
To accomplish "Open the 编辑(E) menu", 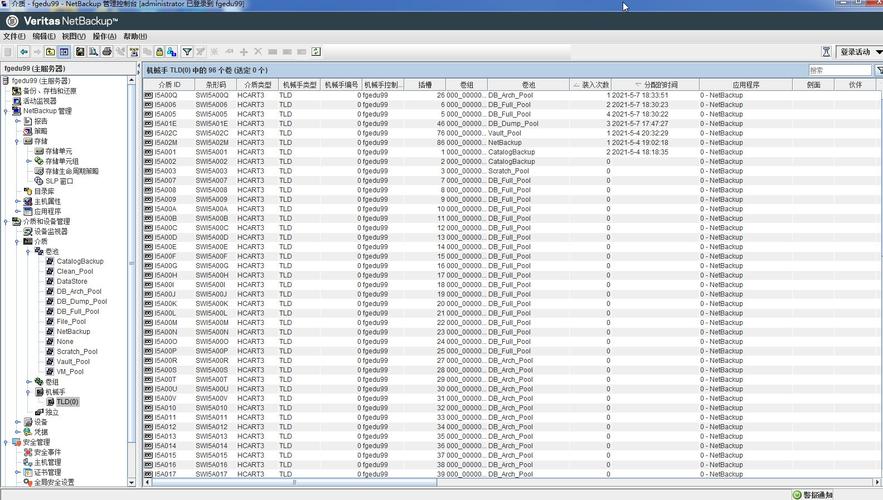I will point(44,36).
